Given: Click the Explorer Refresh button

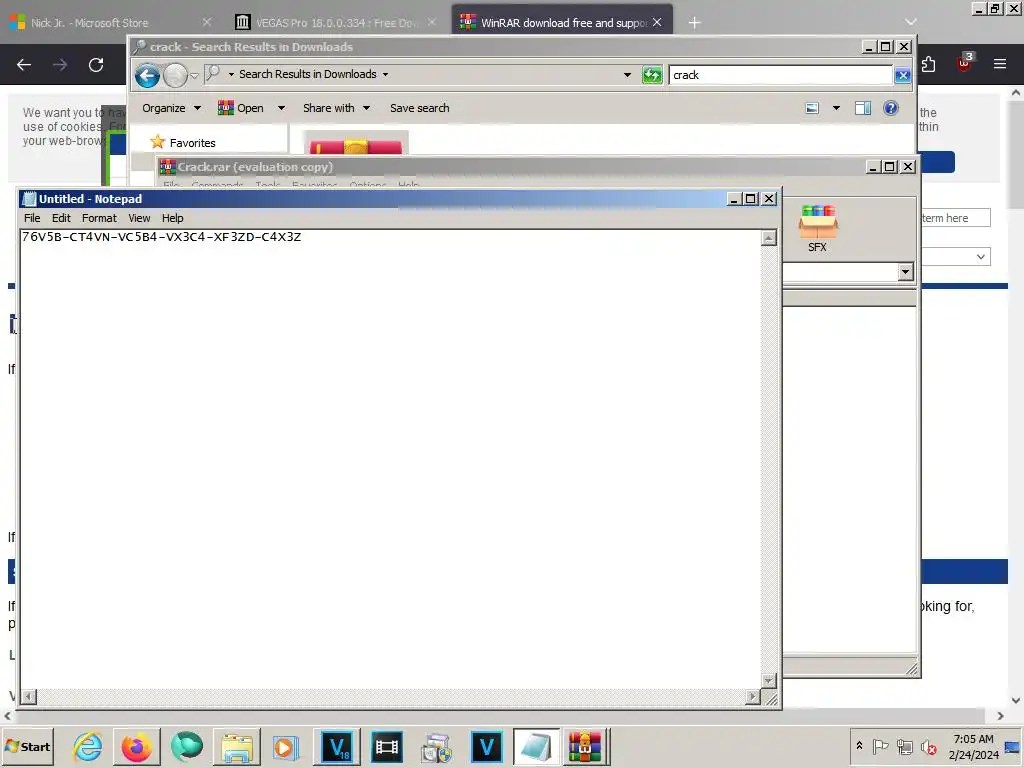Looking at the screenshot, I should pyautogui.click(x=652, y=75).
